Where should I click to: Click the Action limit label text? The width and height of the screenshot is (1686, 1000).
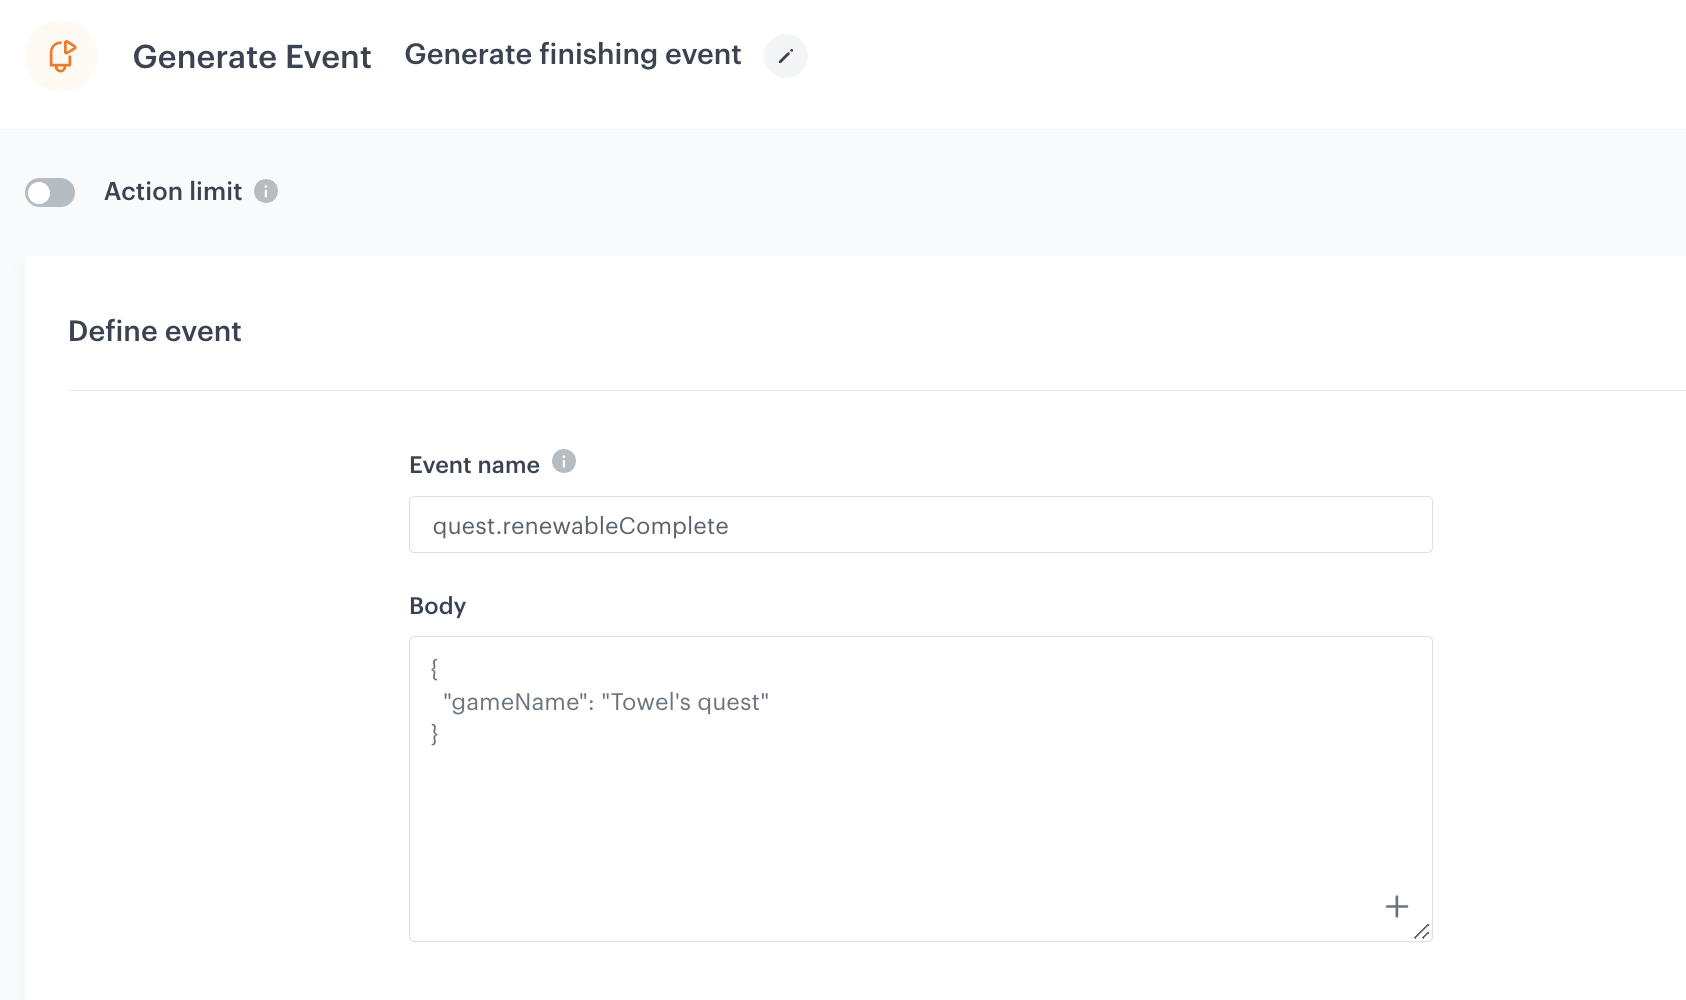tap(173, 191)
